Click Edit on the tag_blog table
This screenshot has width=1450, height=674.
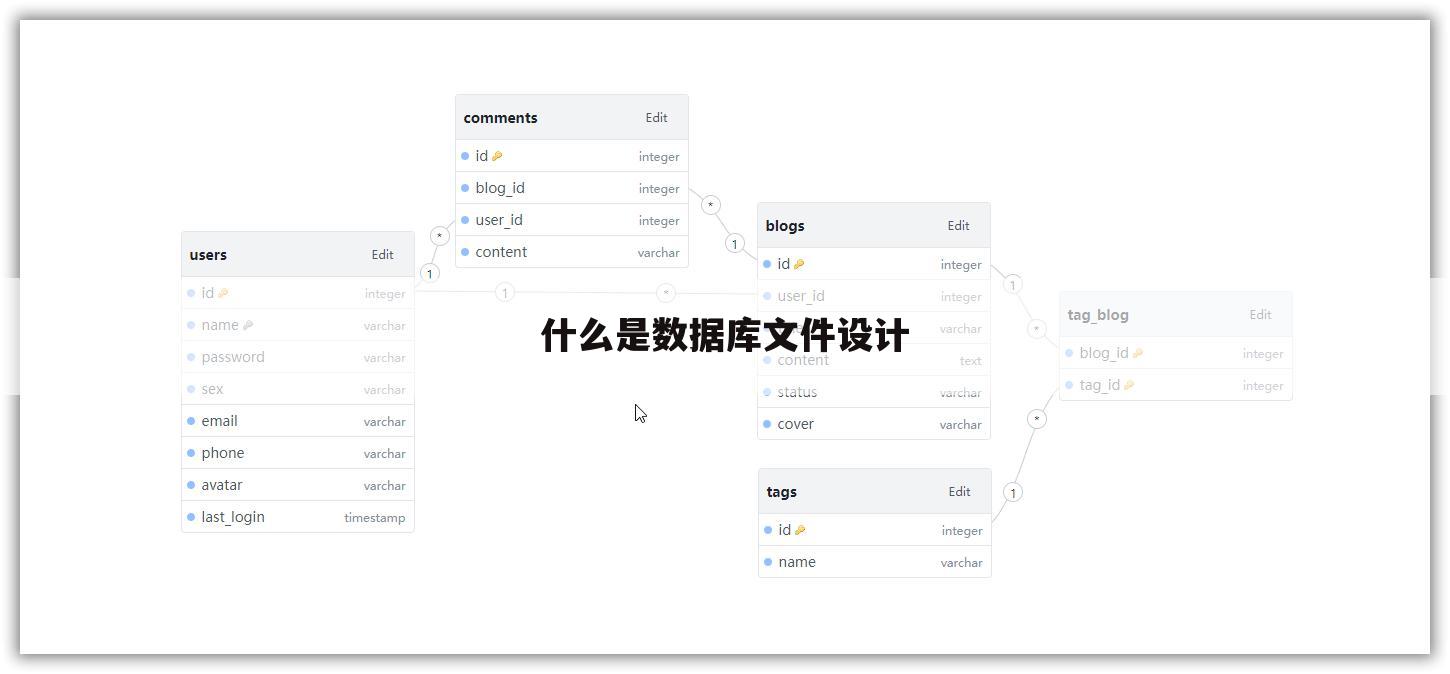(1260, 314)
